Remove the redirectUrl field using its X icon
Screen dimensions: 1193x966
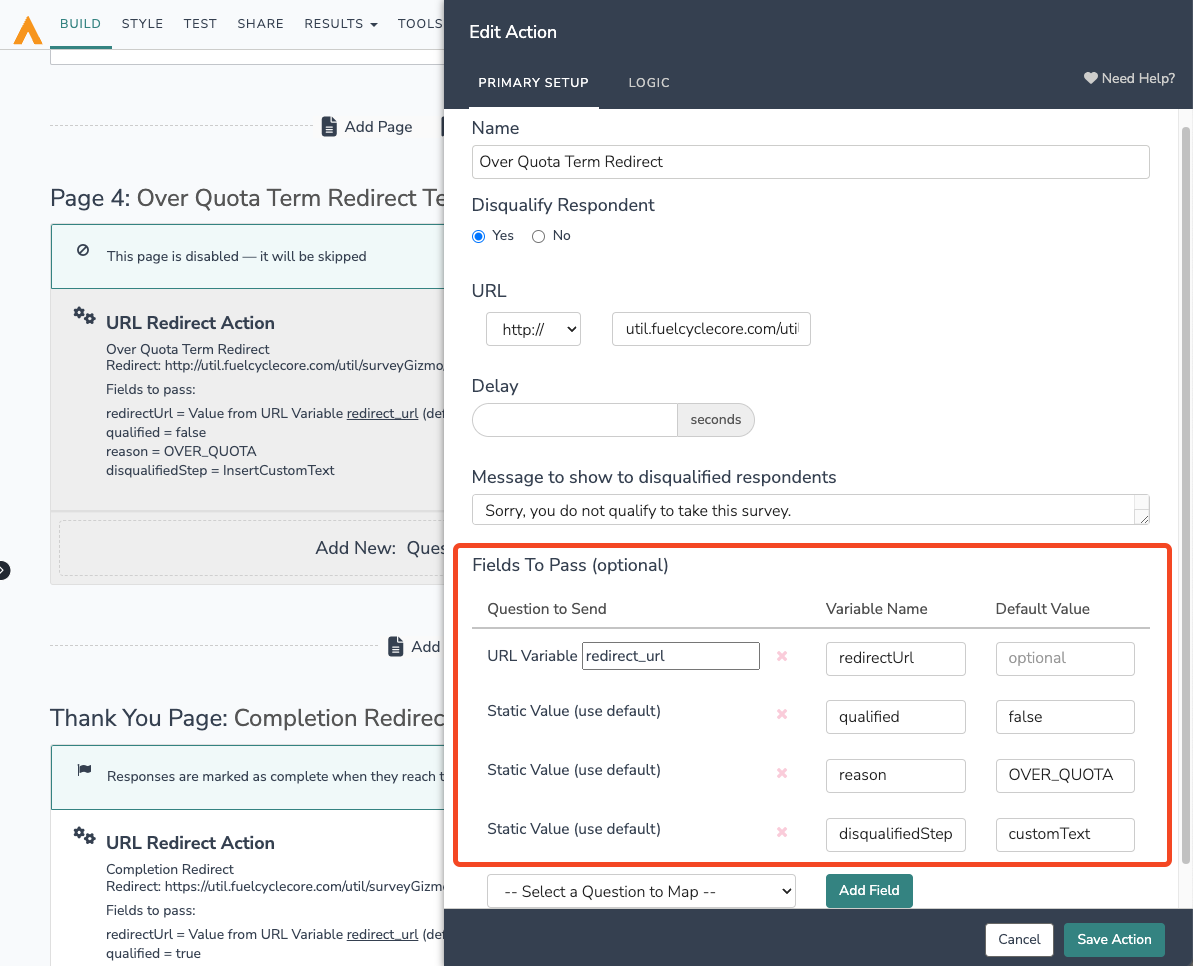[782, 657]
